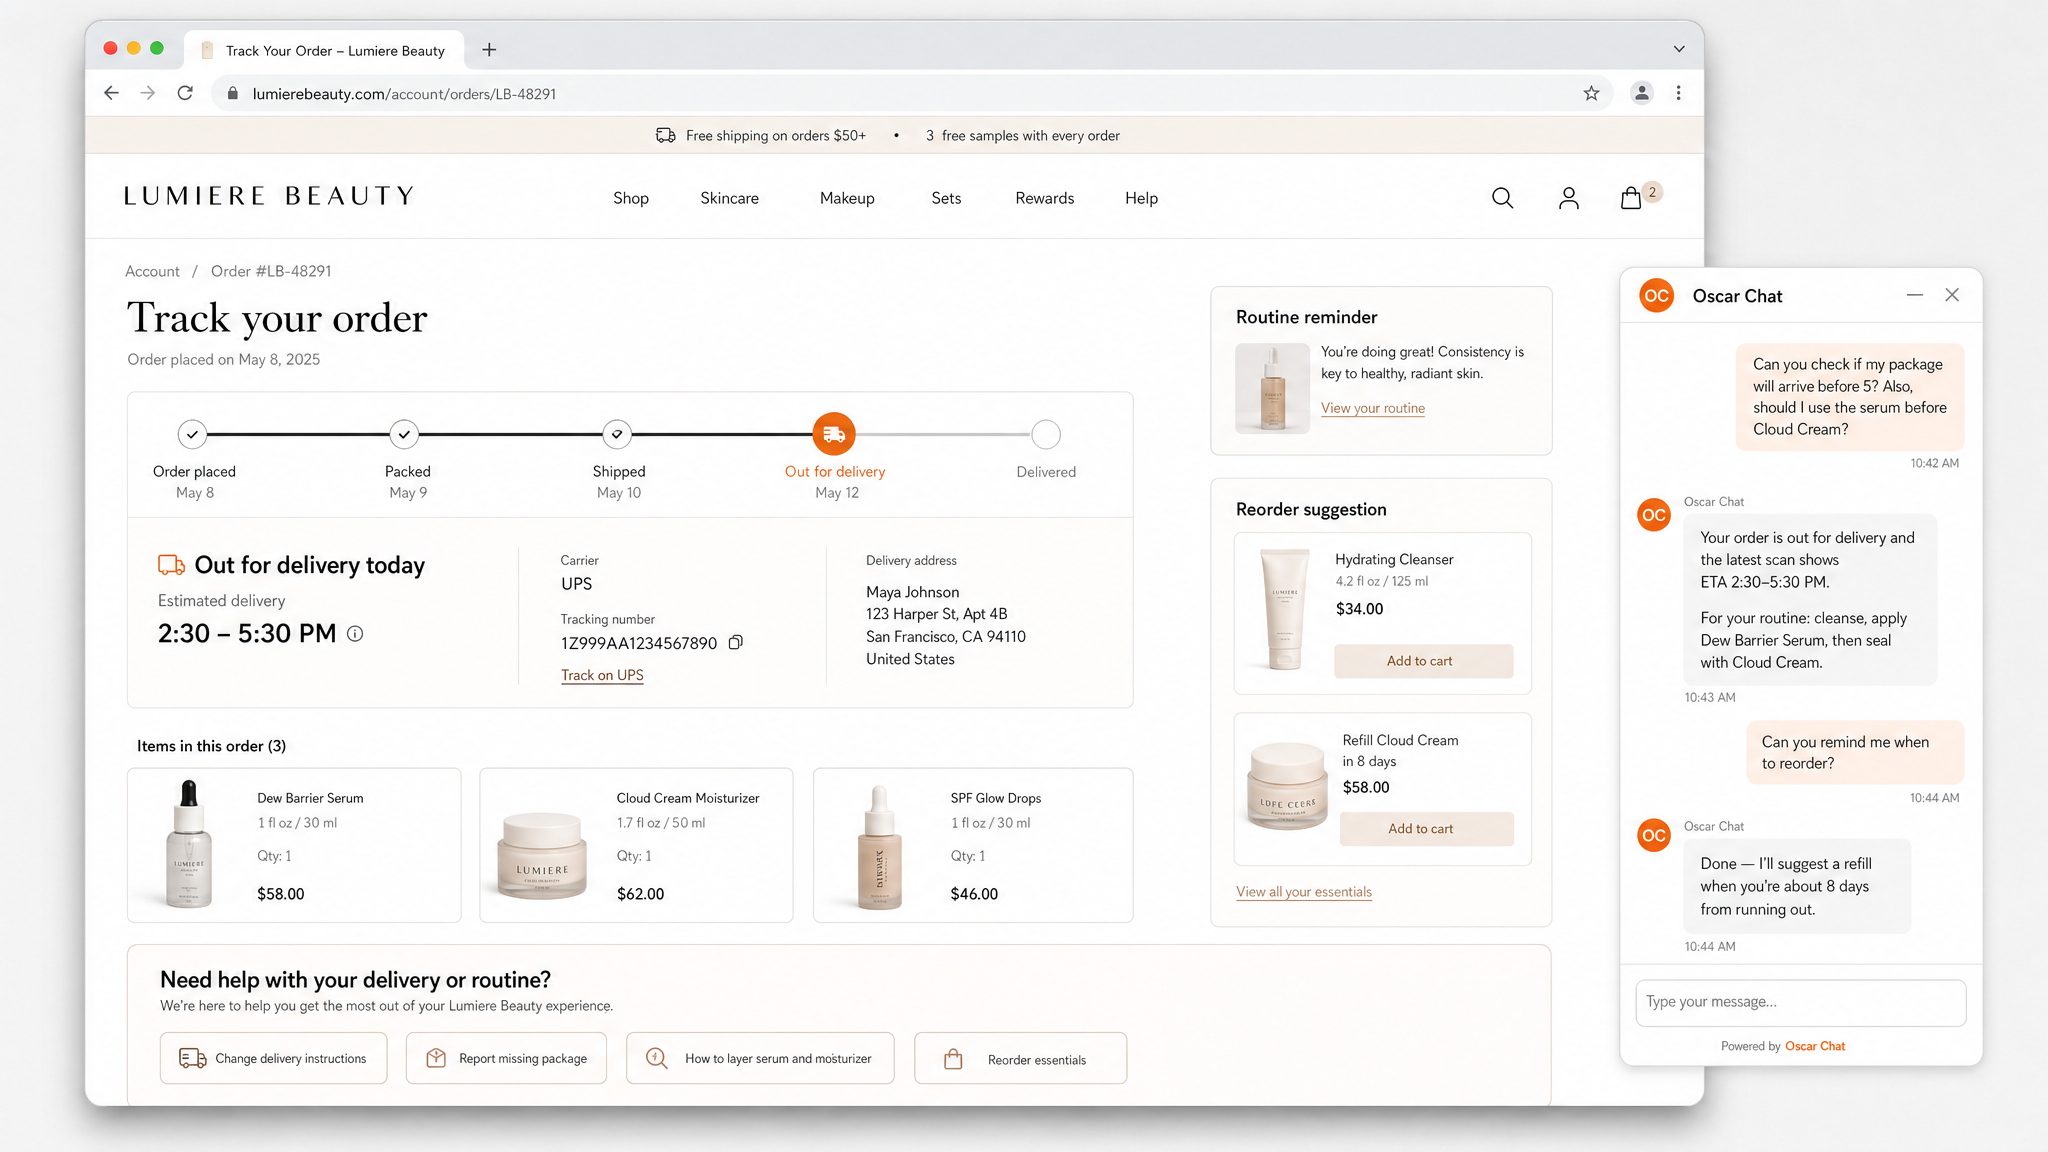Viewport: 2048px width, 1152px height.
Task: Click the OC avatar in the chat header
Action: tap(1657, 296)
